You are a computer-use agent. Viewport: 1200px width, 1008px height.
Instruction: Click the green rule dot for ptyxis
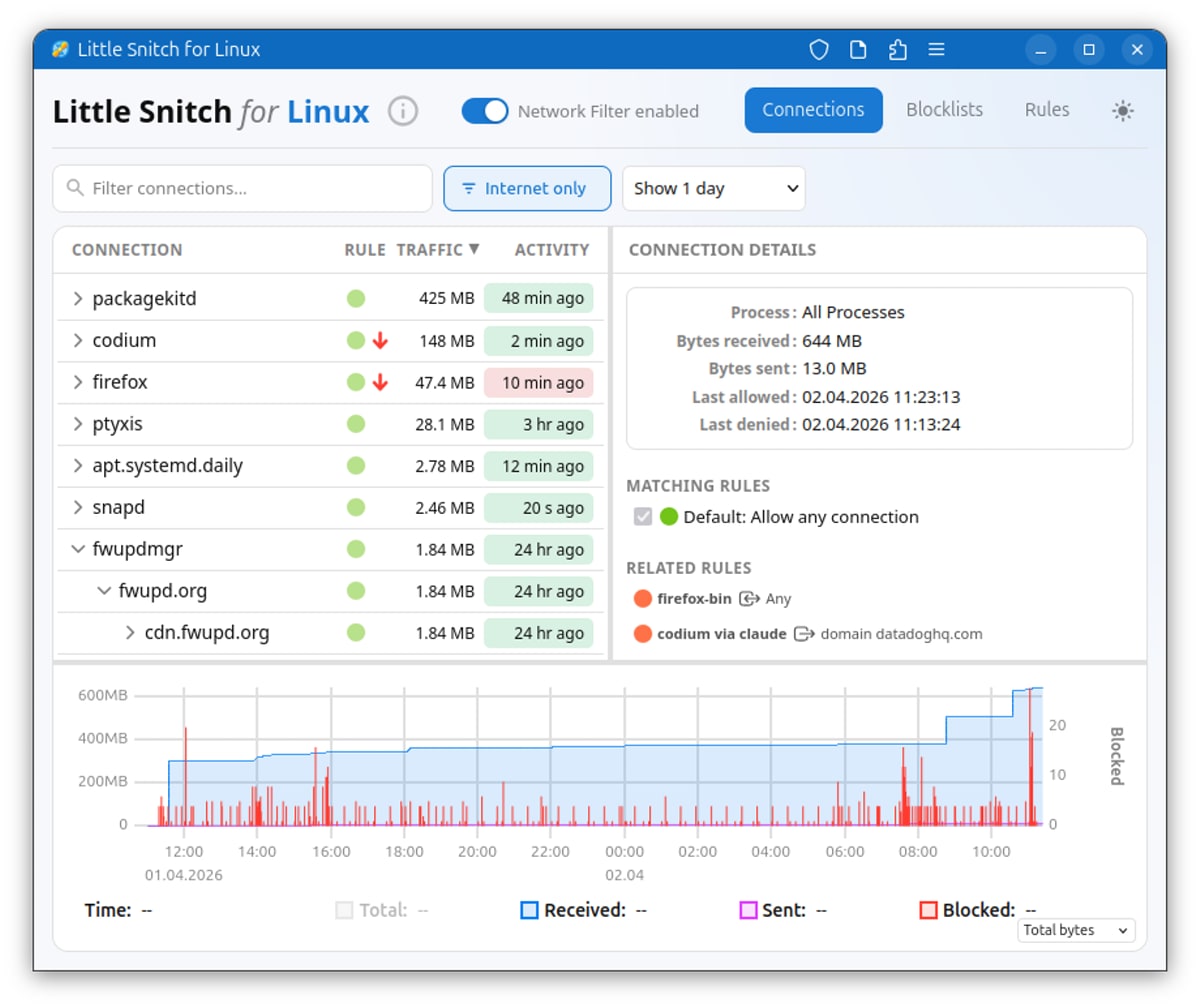[356, 424]
